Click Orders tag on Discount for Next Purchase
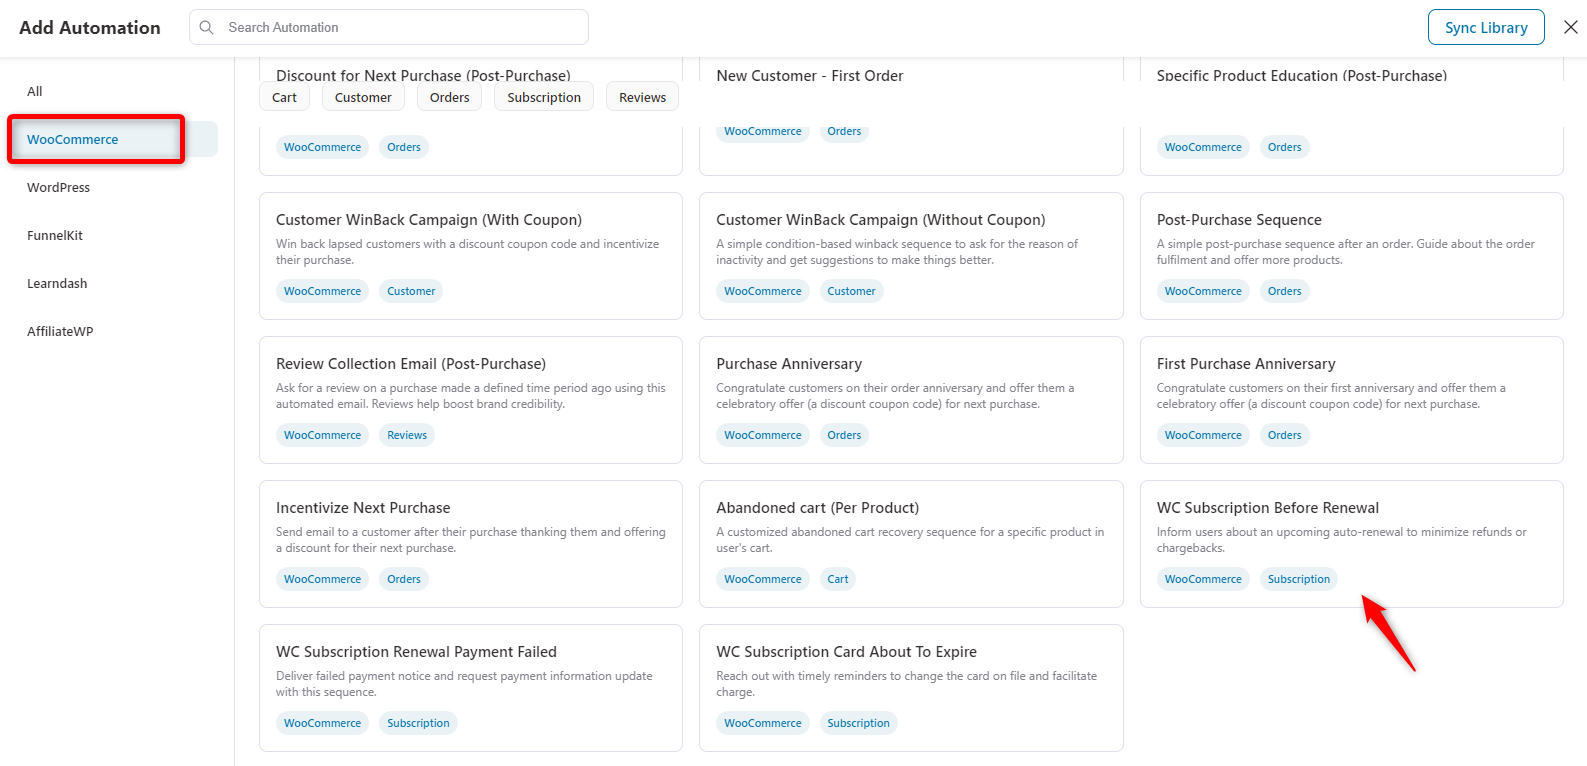The height and width of the screenshot is (766, 1587). (x=404, y=147)
